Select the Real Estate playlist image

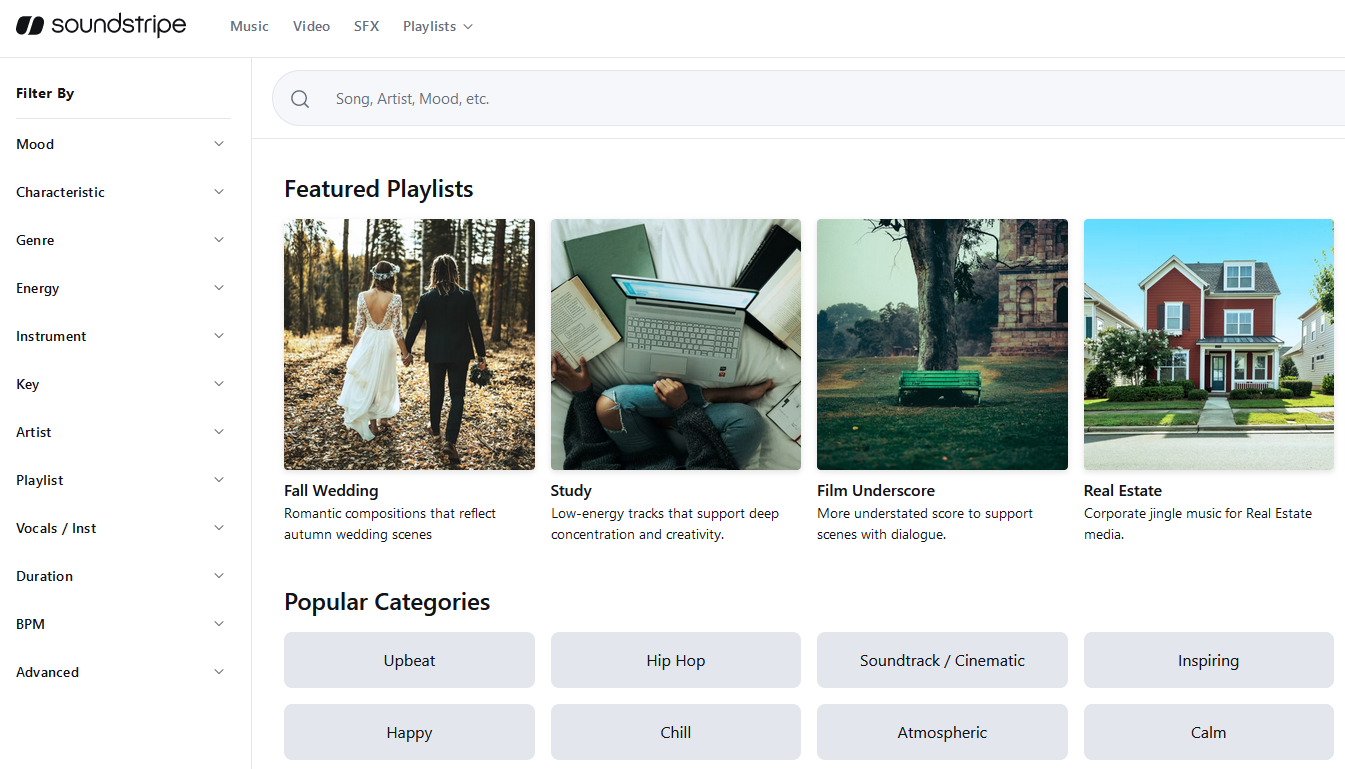1208,344
